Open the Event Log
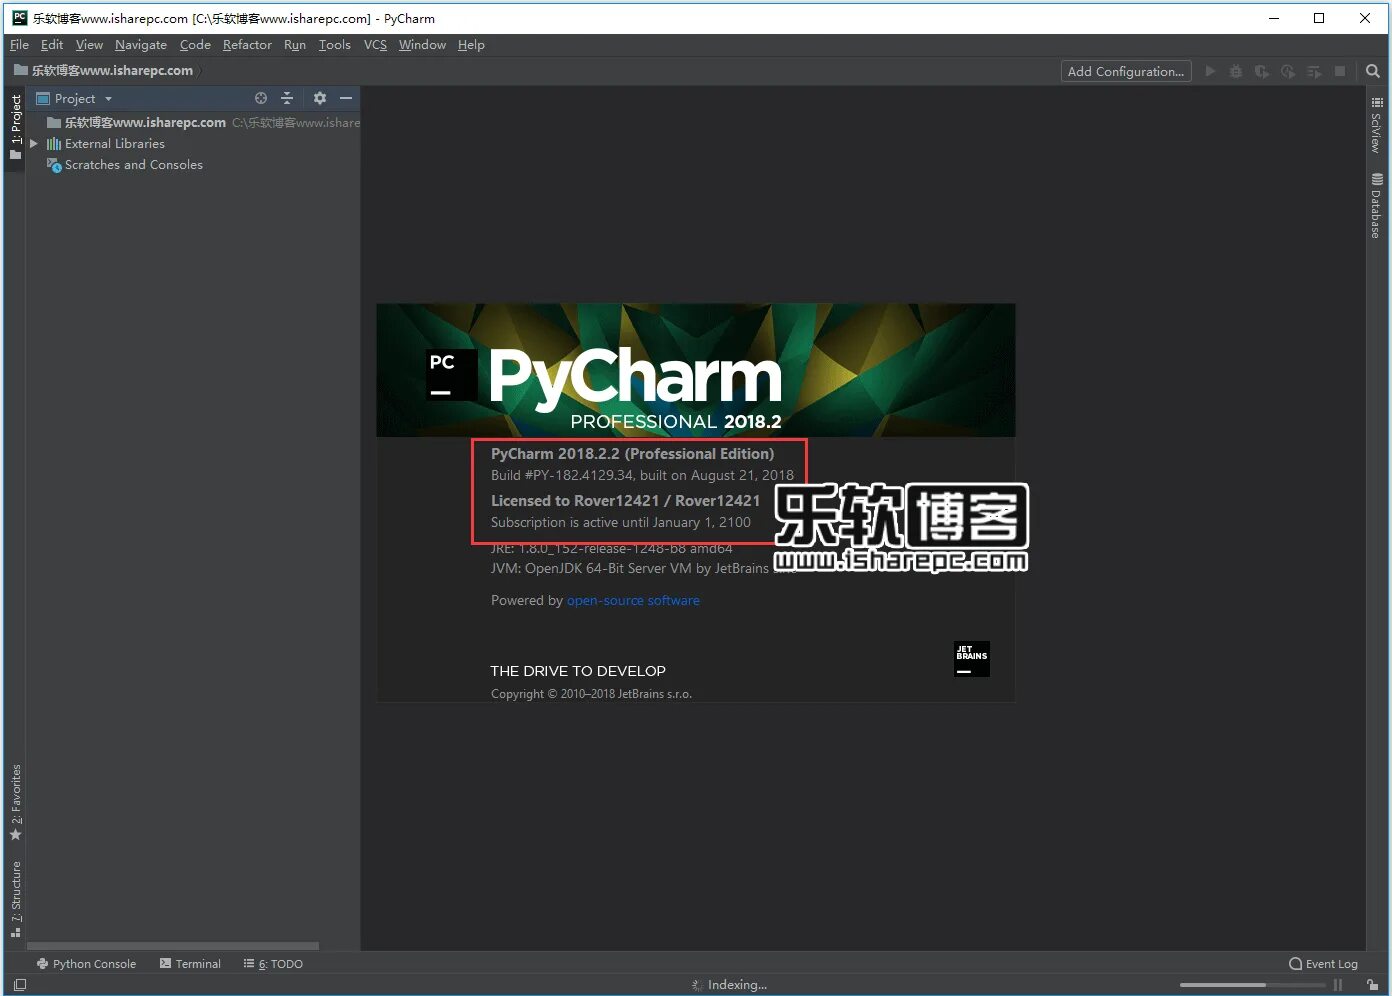The width and height of the screenshot is (1392, 996). point(1323,964)
